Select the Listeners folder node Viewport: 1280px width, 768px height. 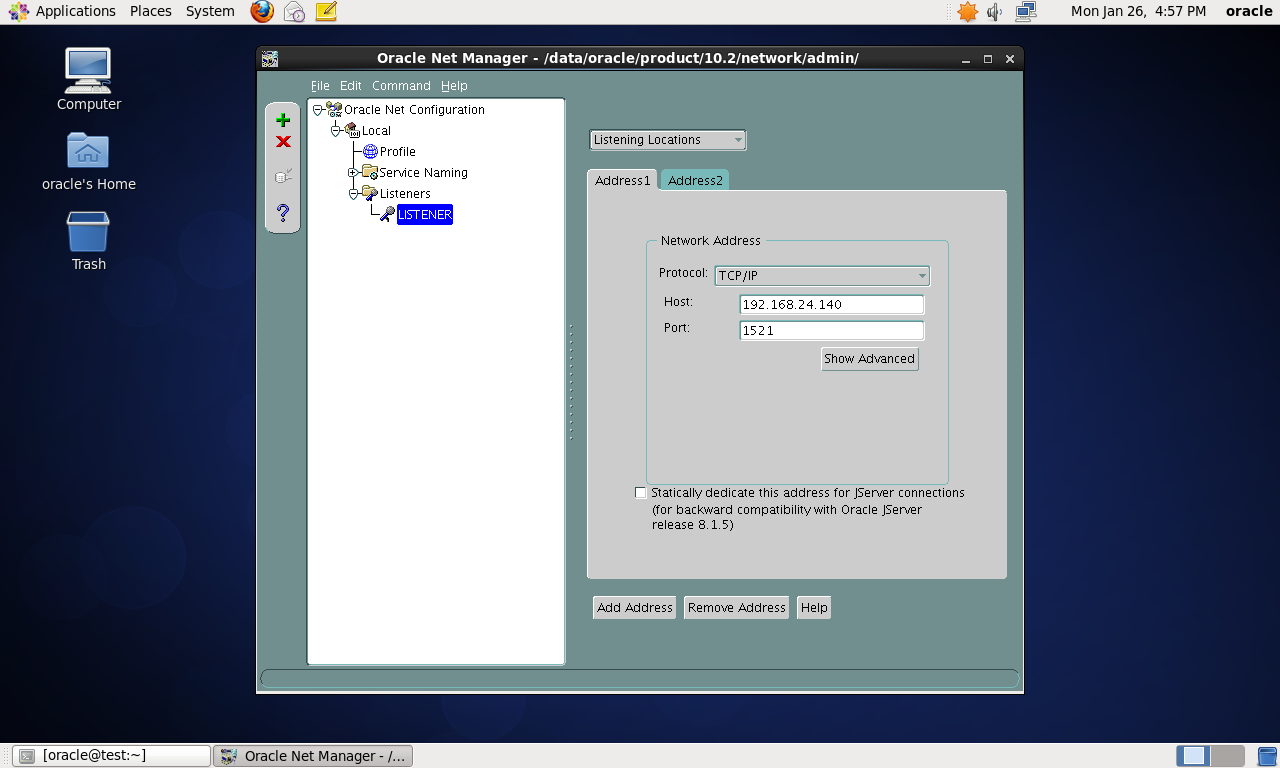coord(405,194)
